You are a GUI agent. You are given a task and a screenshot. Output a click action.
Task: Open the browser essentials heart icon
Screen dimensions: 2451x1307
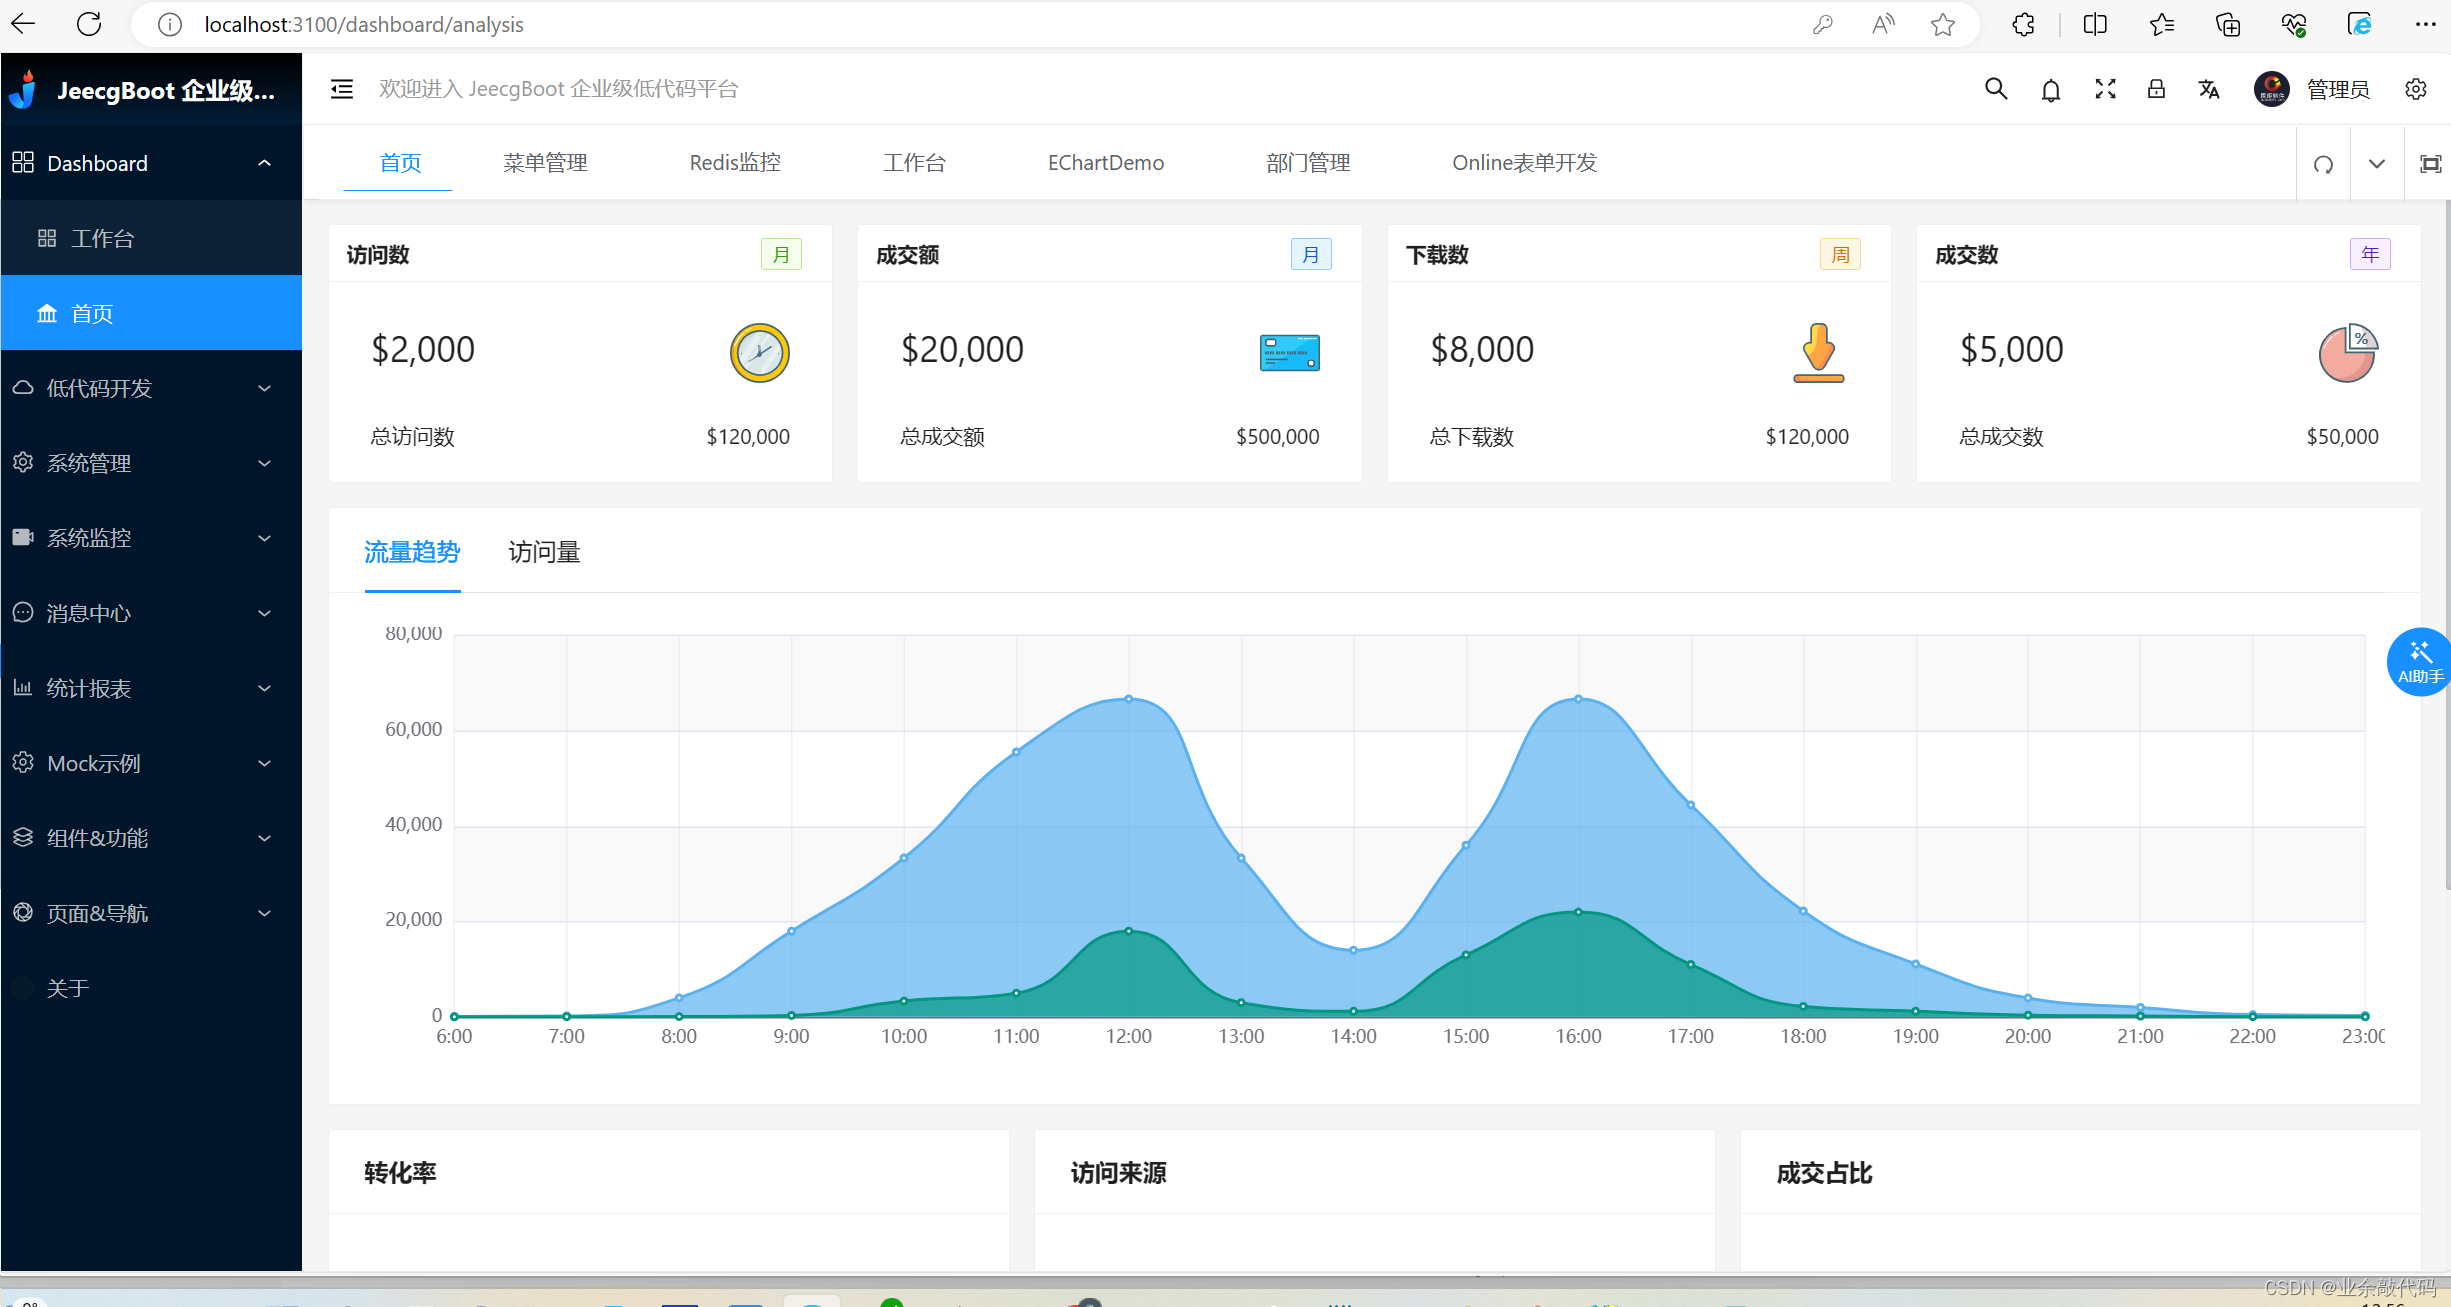coord(2294,24)
